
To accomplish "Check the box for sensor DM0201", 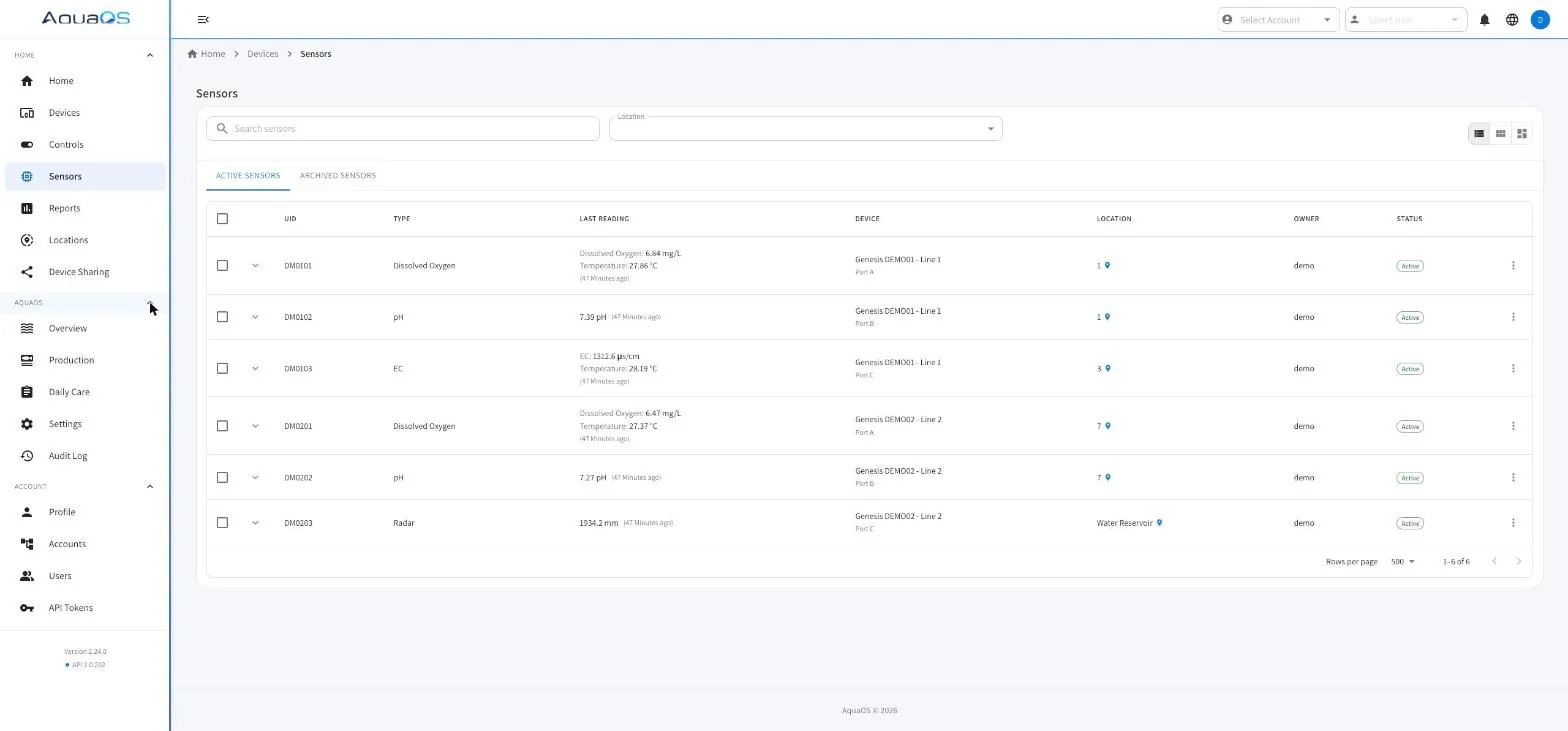I will click(x=222, y=426).
